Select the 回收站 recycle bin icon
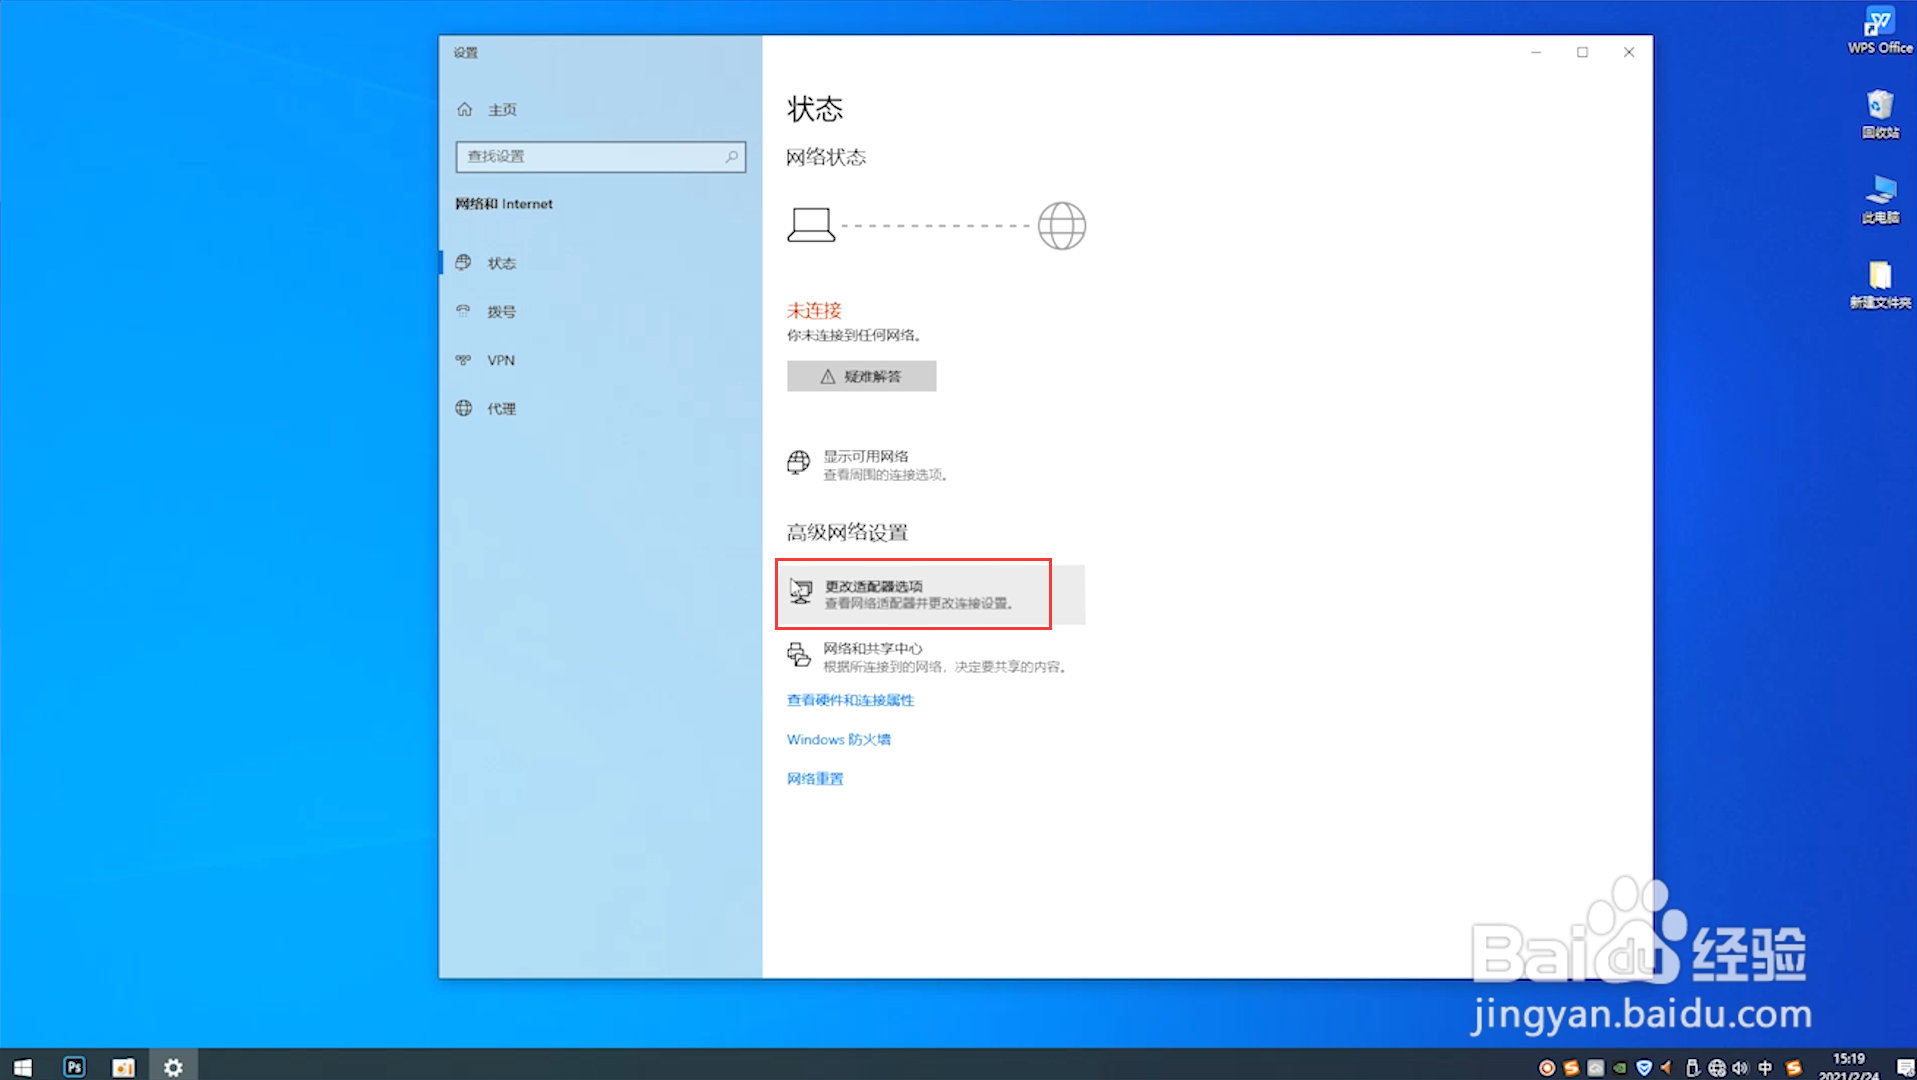This screenshot has width=1917, height=1080. 1880,114
